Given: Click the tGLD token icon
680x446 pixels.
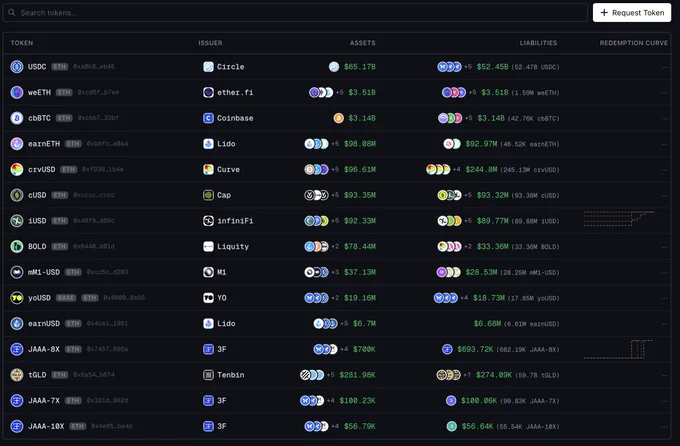Looking at the screenshot, I should click(17, 374).
